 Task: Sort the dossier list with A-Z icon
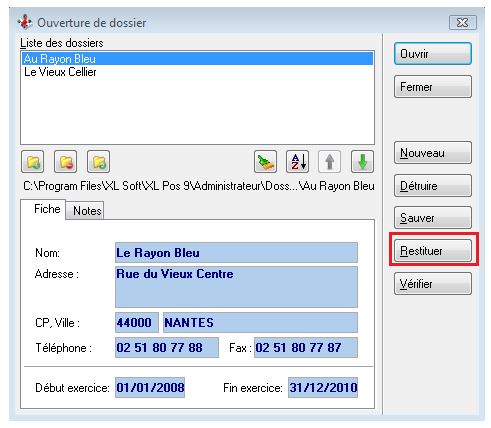point(298,162)
